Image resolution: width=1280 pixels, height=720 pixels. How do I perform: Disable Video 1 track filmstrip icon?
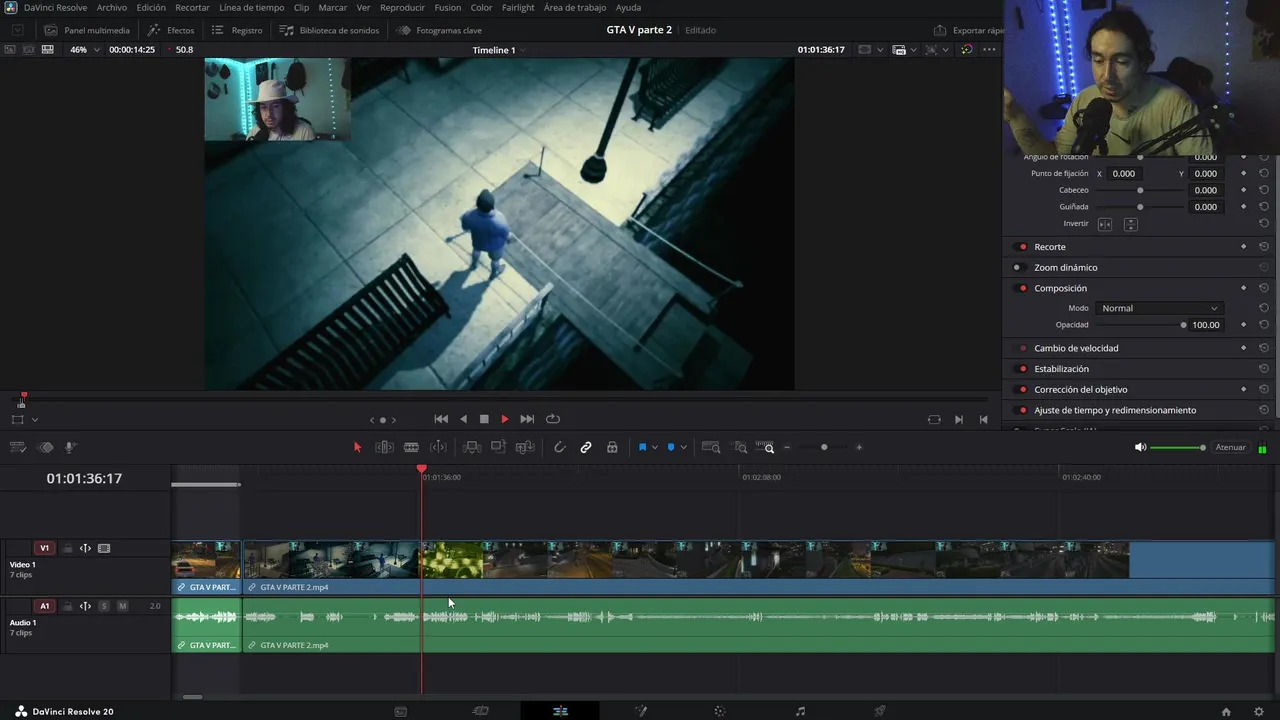pos(104,548)
